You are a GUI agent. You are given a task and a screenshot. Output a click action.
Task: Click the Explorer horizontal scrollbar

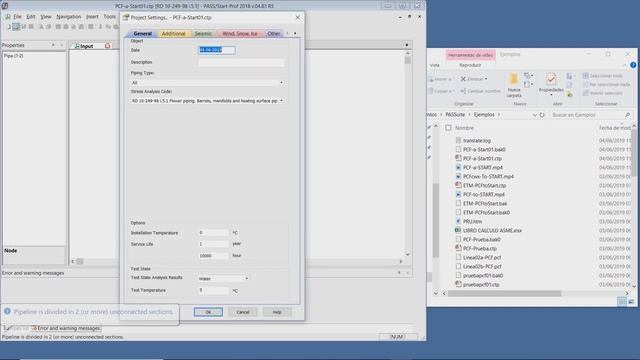504,293
